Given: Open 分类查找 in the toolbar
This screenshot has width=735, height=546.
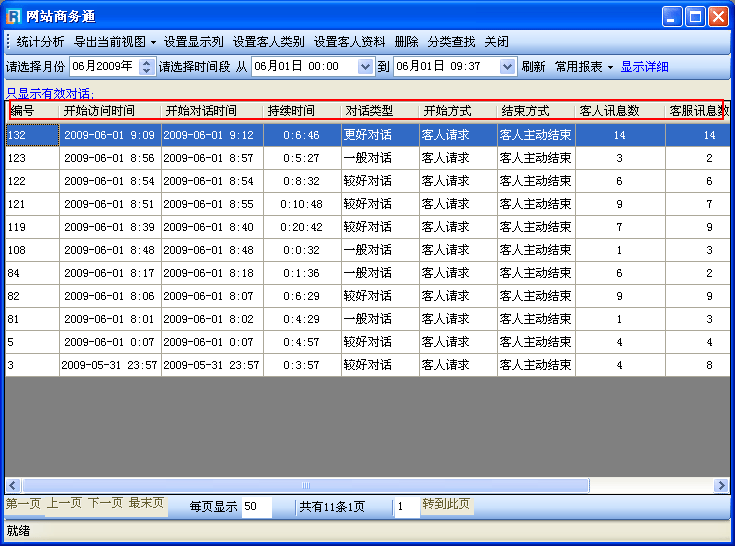Looking at the screenshot, I should point(451,42).
